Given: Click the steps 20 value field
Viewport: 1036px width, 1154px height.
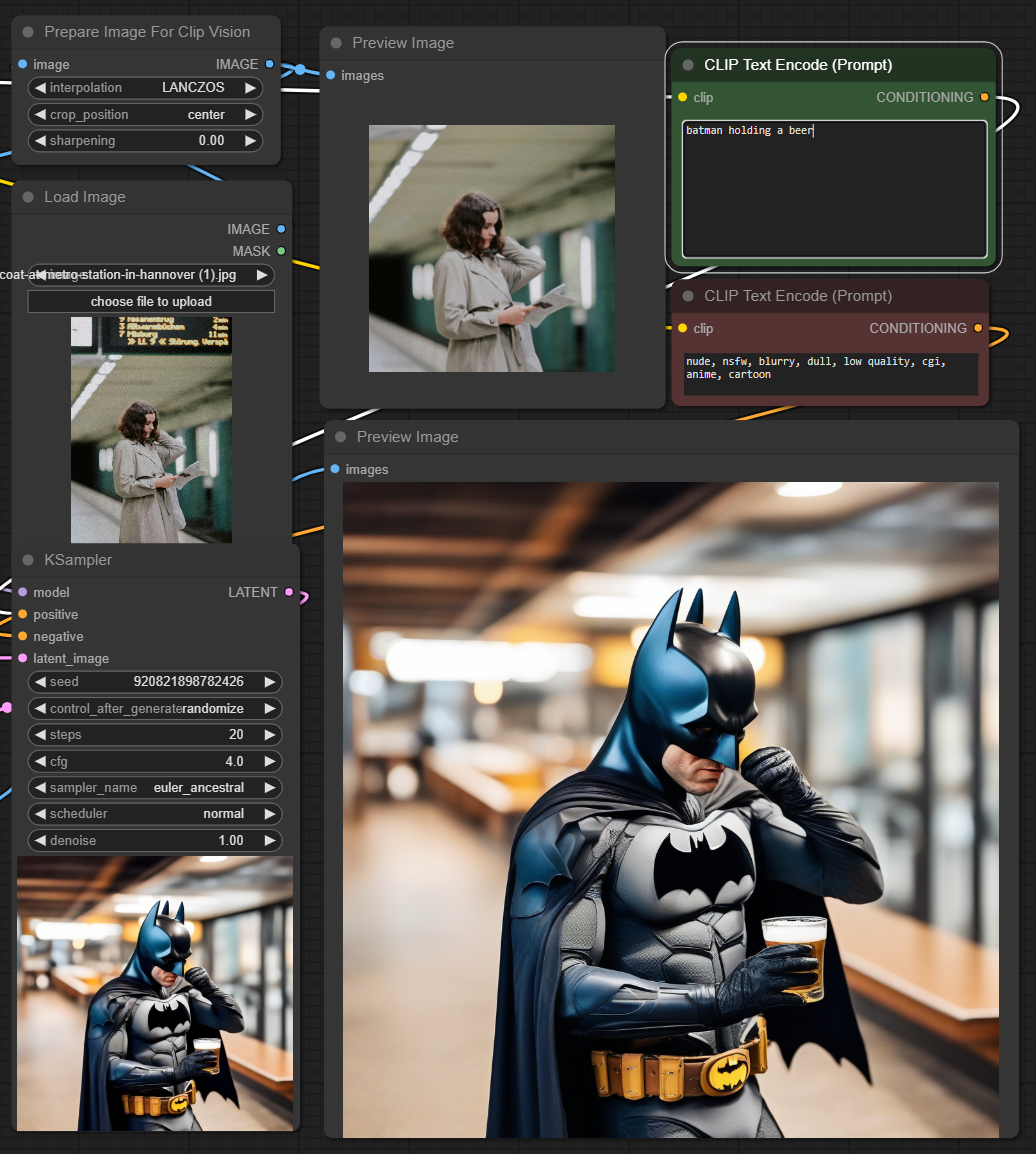Looking at the screenshot, I should click(x=155, y=734).
